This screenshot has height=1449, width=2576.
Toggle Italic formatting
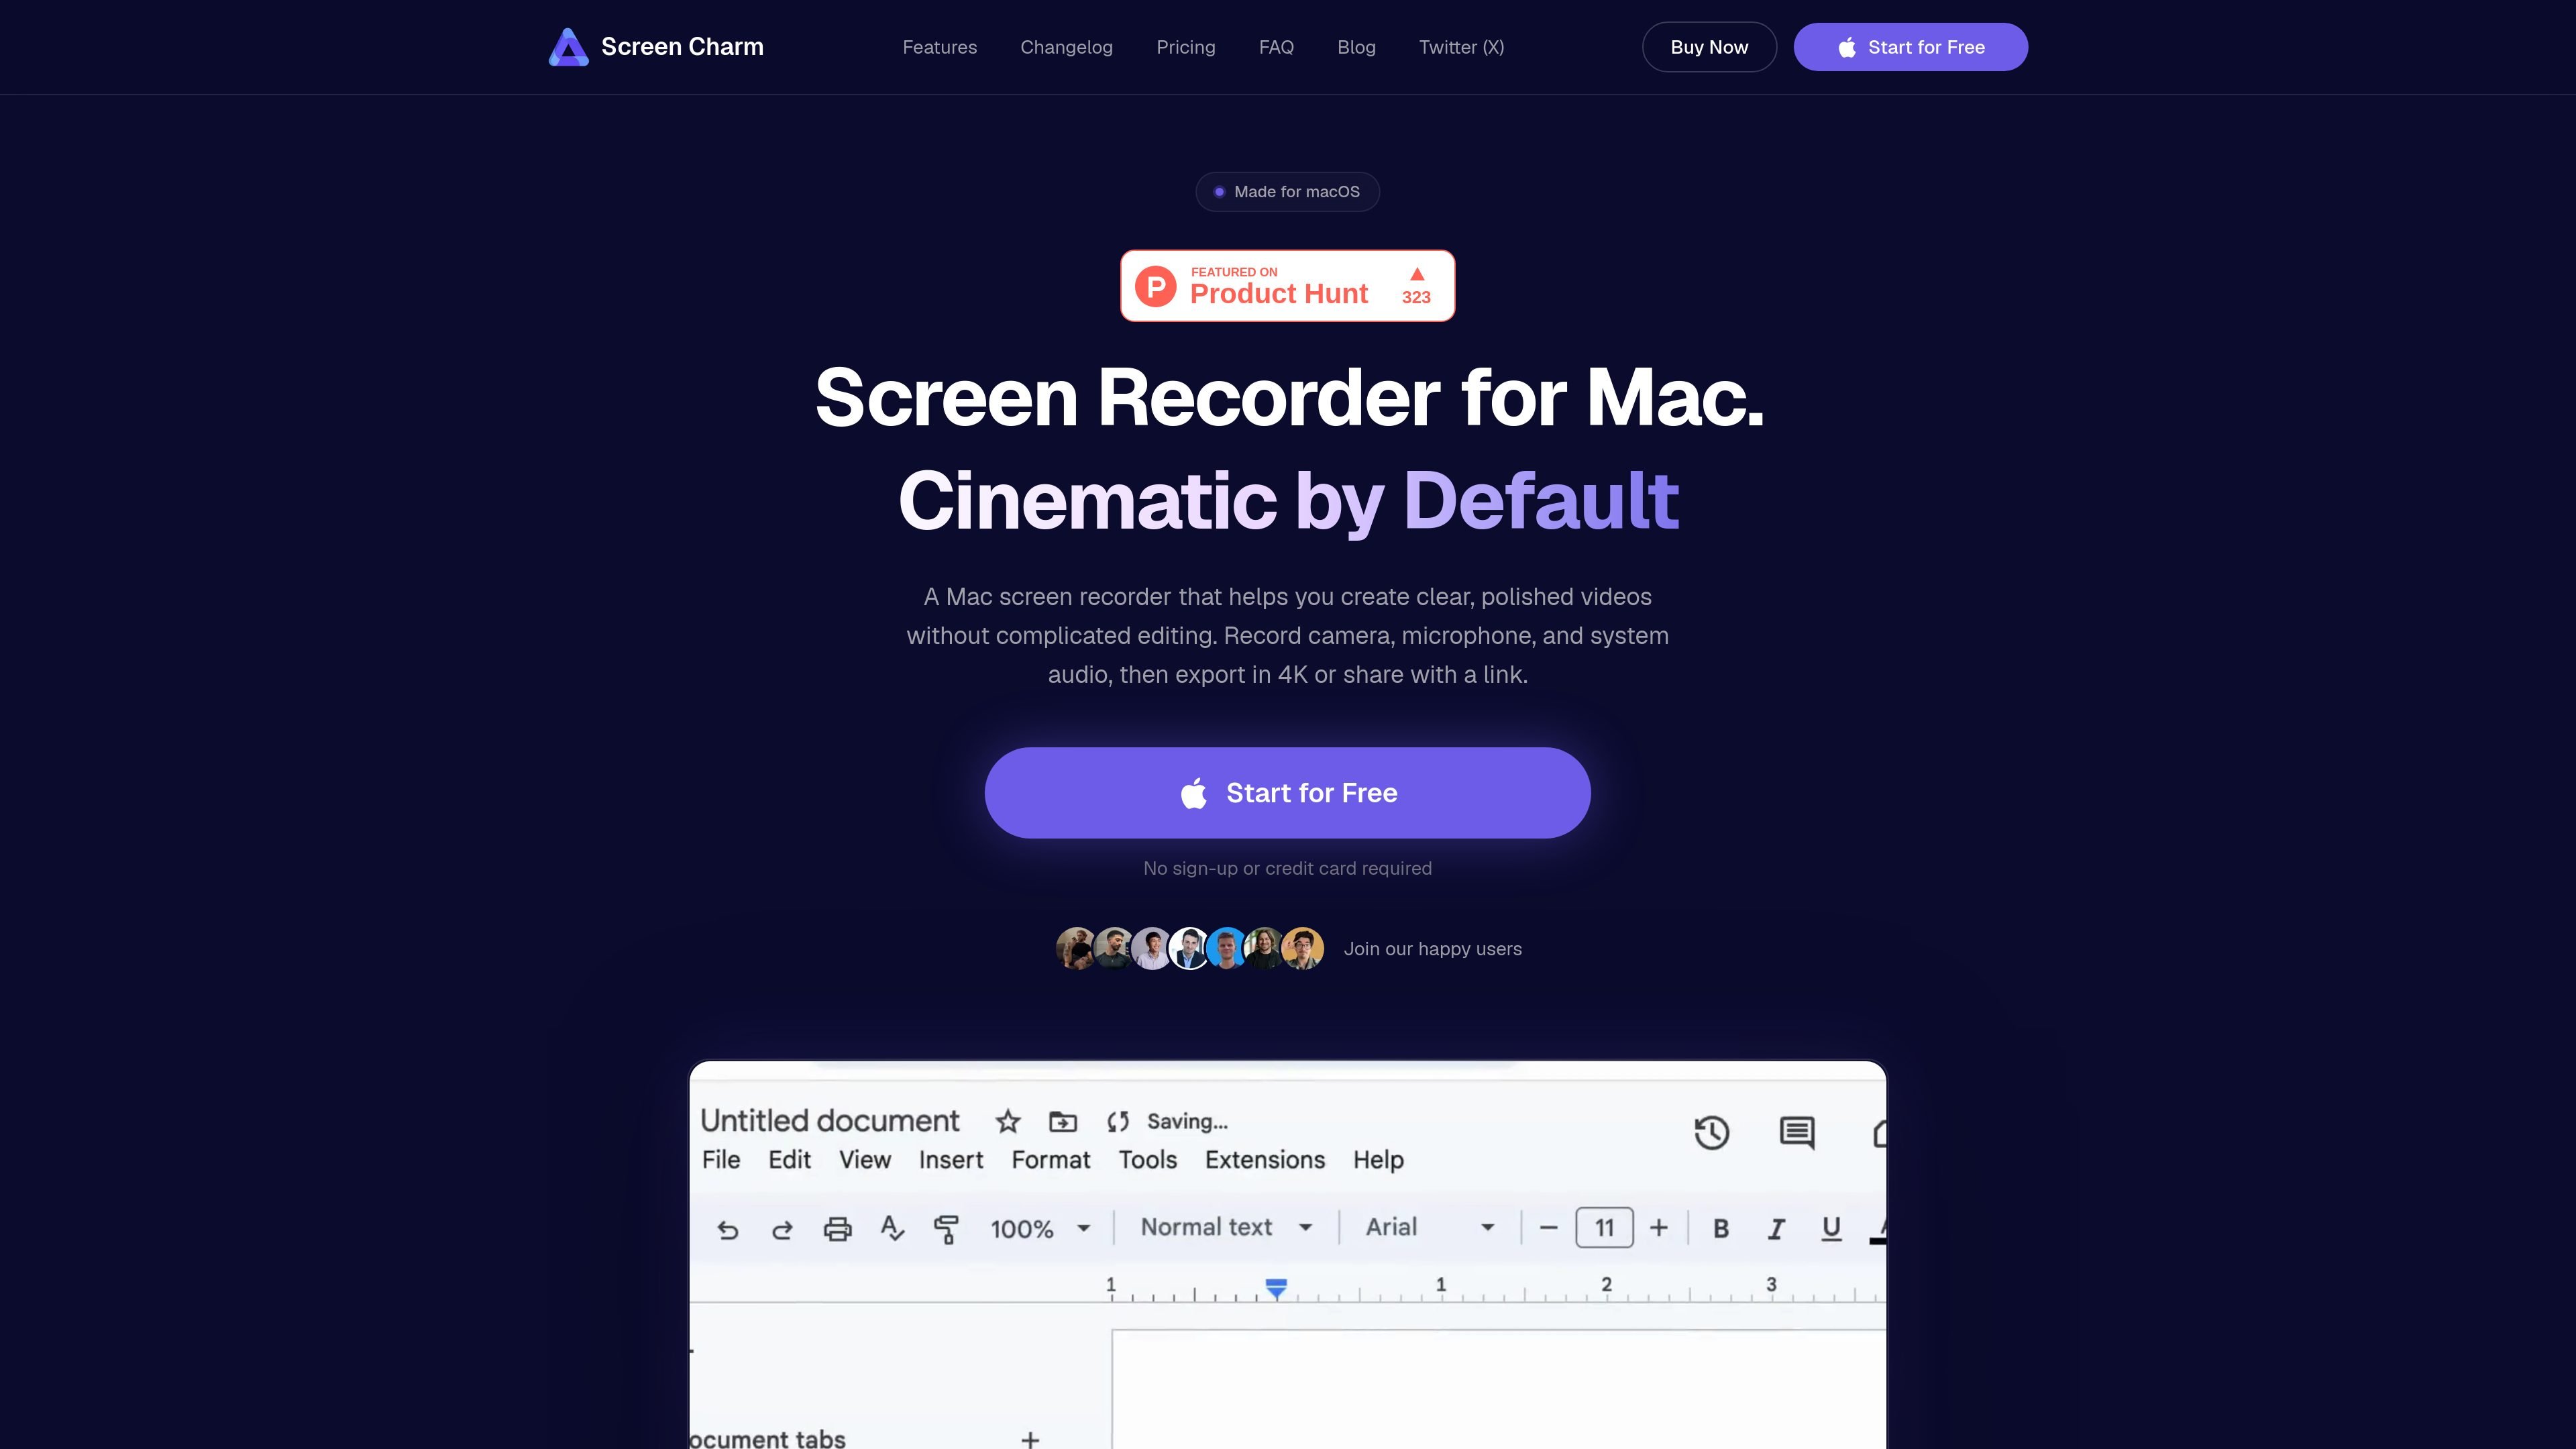pyautogui.click(x=1776, y=1228)
